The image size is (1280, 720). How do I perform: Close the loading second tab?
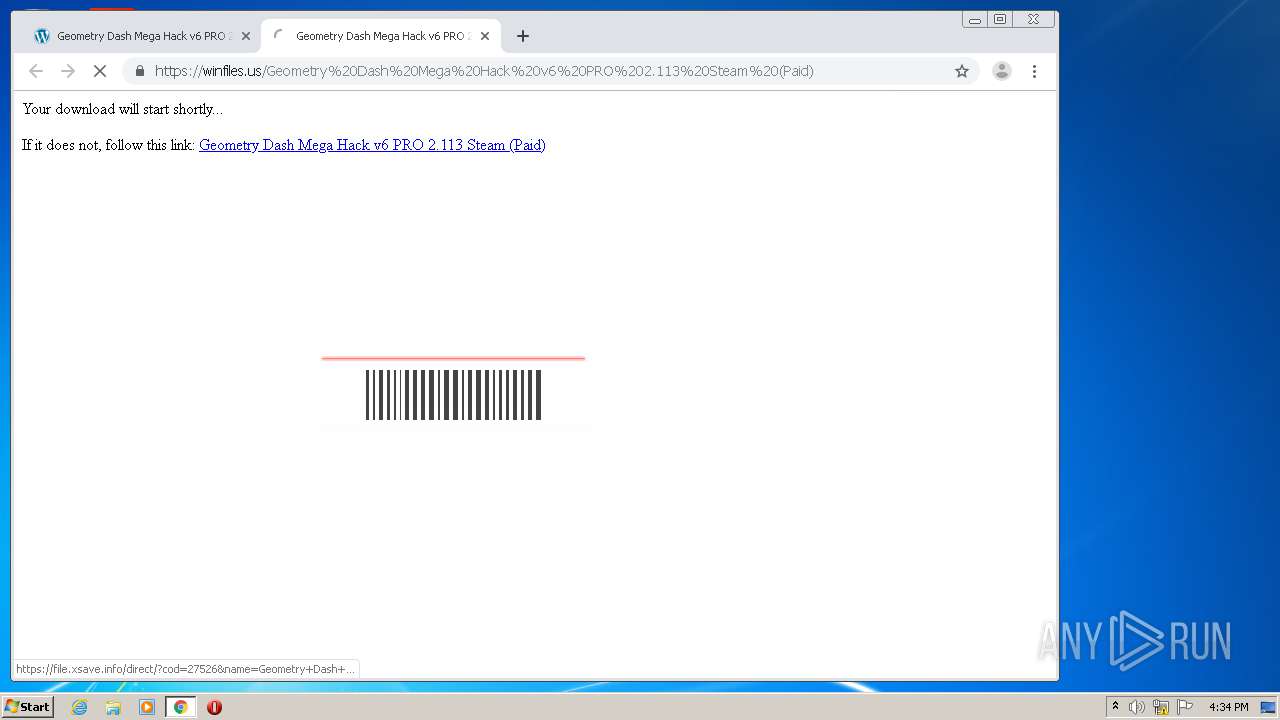pos(485,36)
